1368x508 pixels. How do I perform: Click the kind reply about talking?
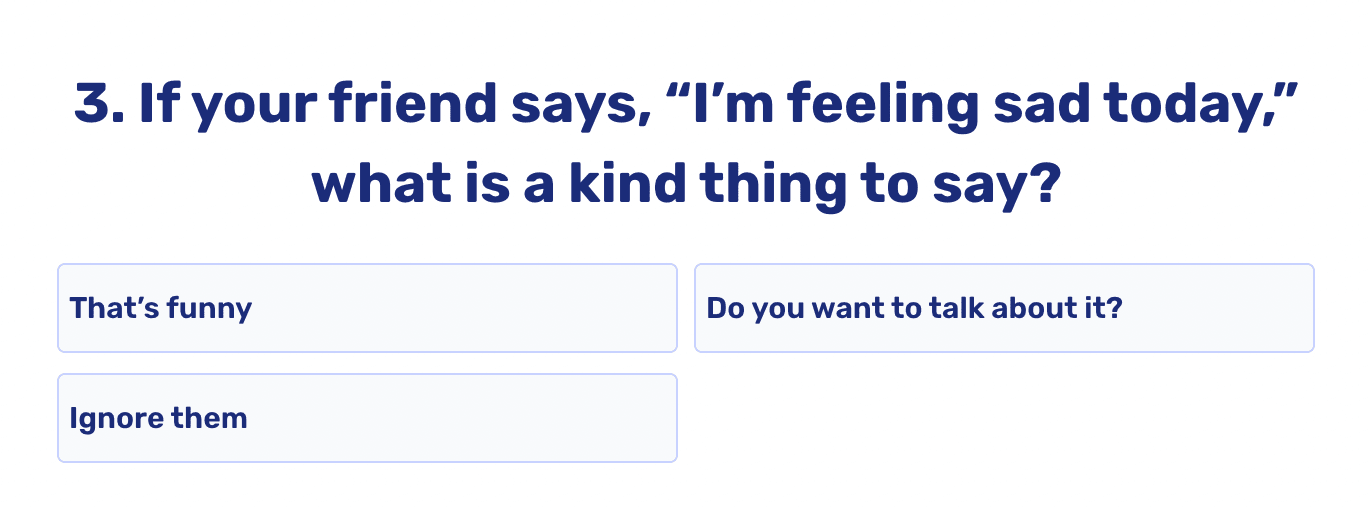pos(1004,308)
